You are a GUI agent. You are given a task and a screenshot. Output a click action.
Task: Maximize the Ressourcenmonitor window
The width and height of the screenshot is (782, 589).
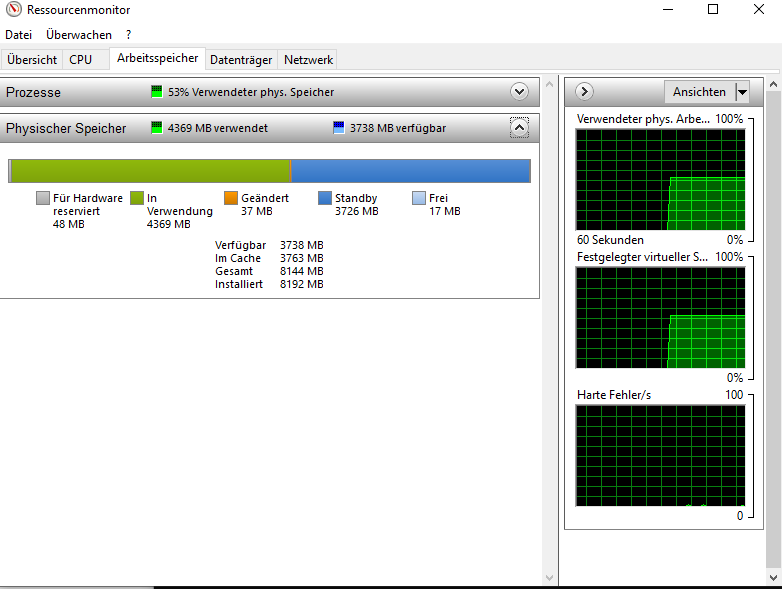pos(713,9)
